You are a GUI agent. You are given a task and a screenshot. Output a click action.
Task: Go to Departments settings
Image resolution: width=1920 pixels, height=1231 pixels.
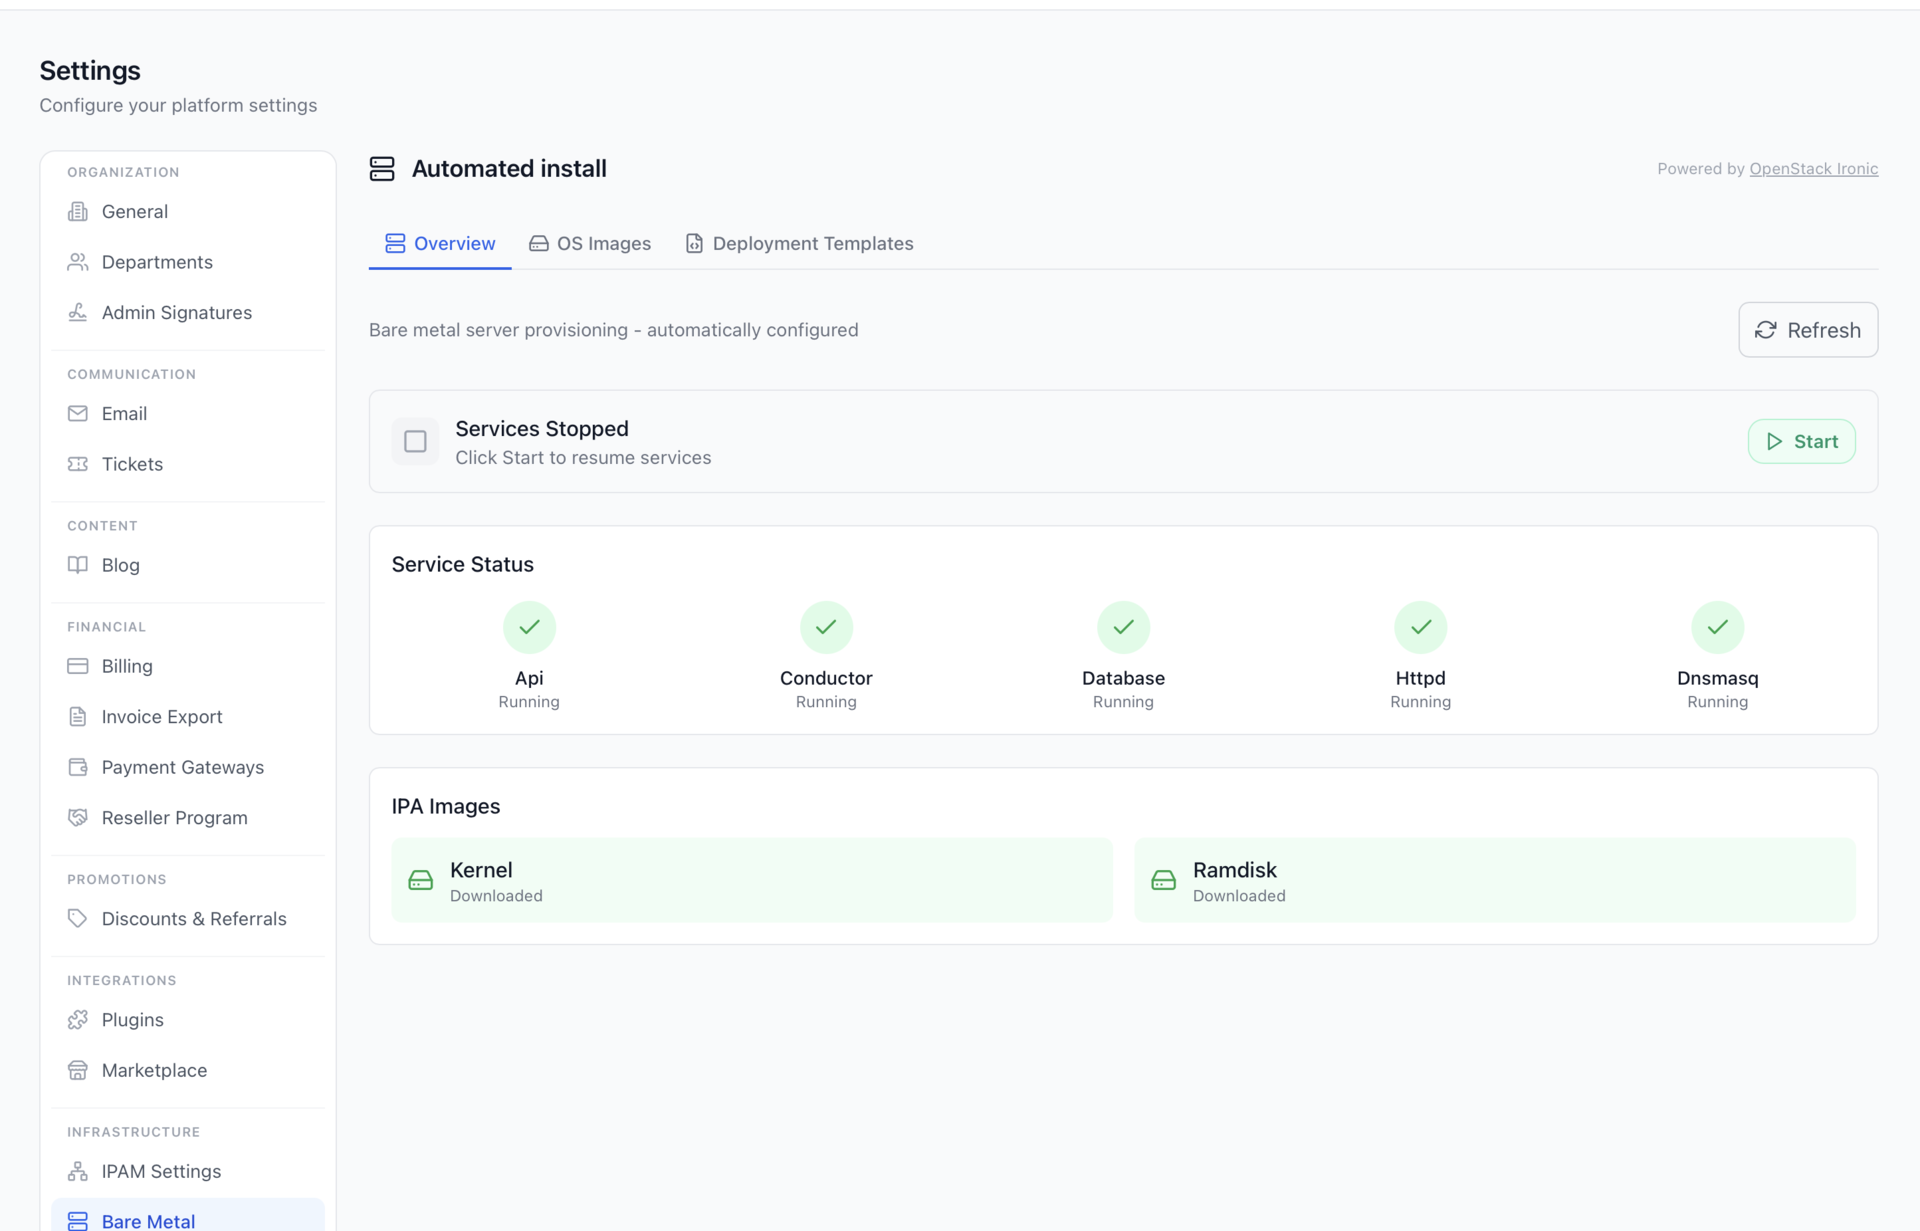188,262
